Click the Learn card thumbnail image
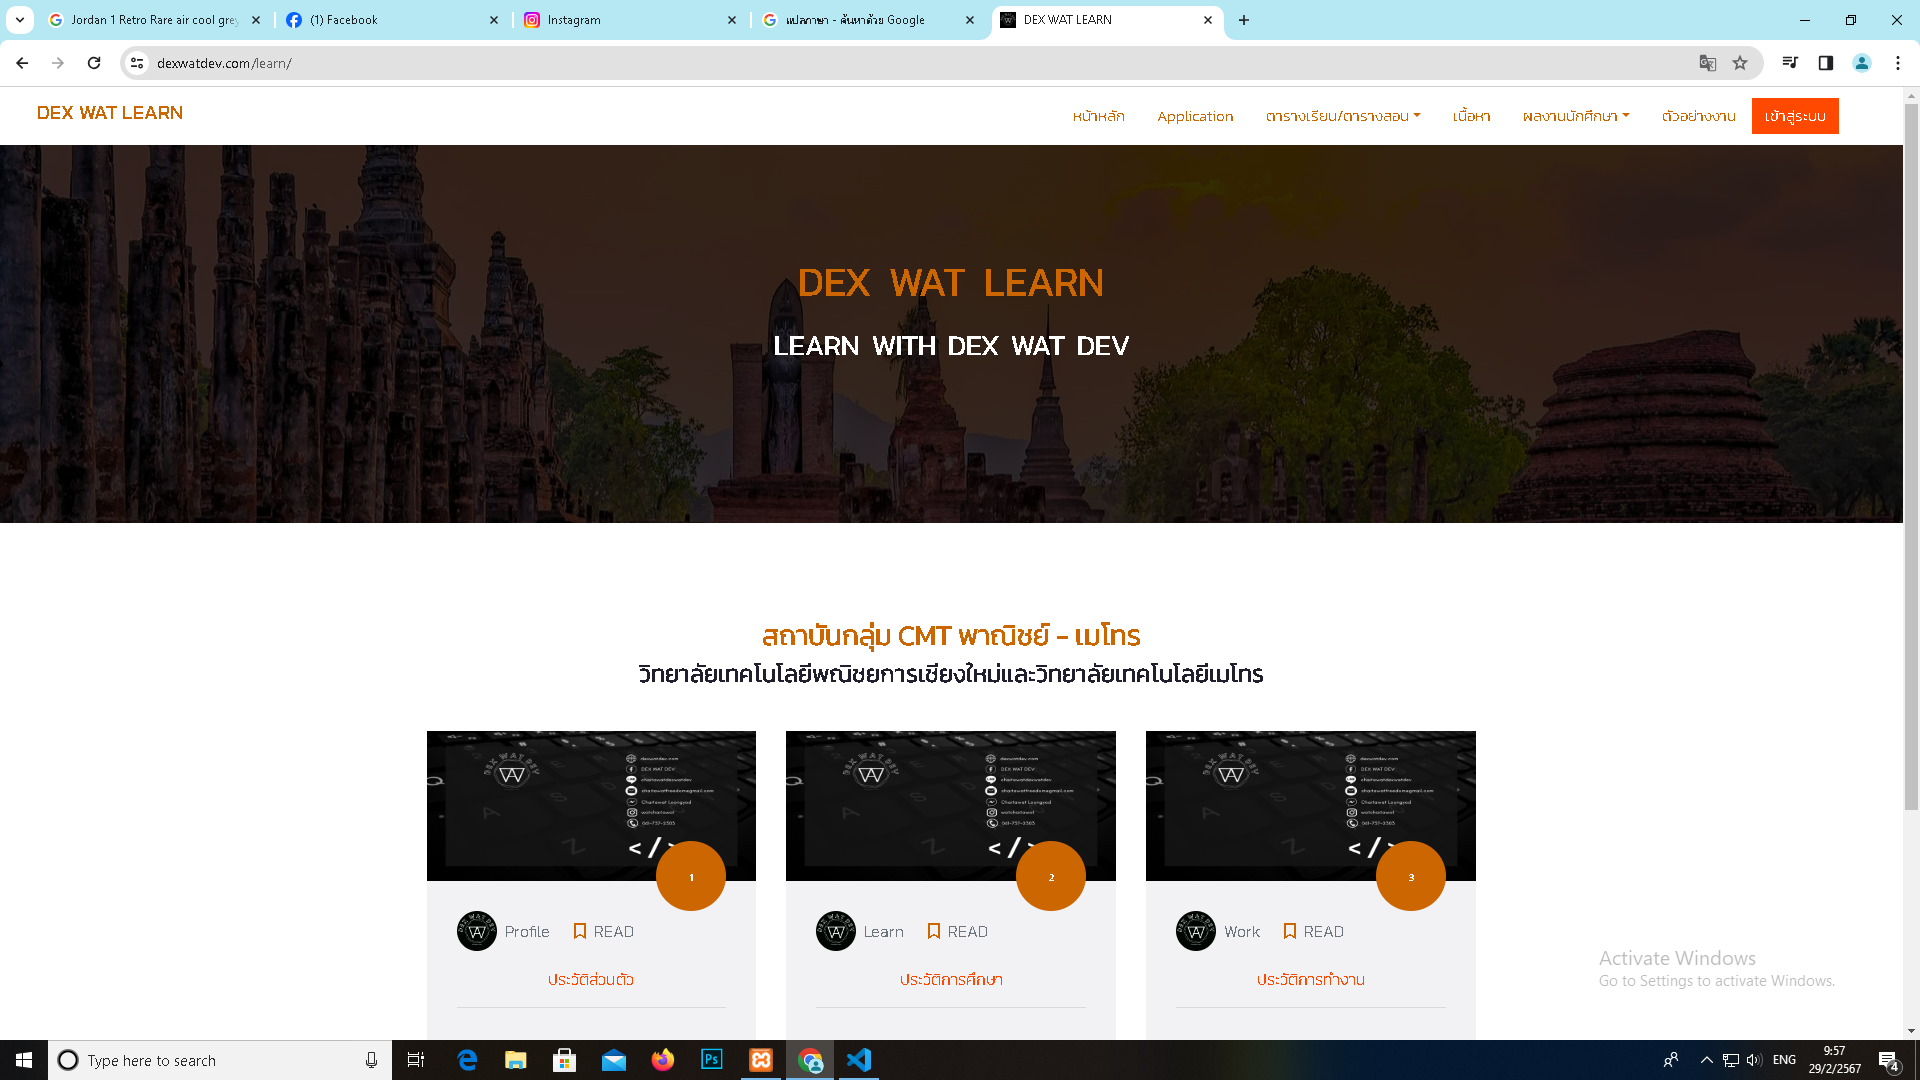 point(950,805)
